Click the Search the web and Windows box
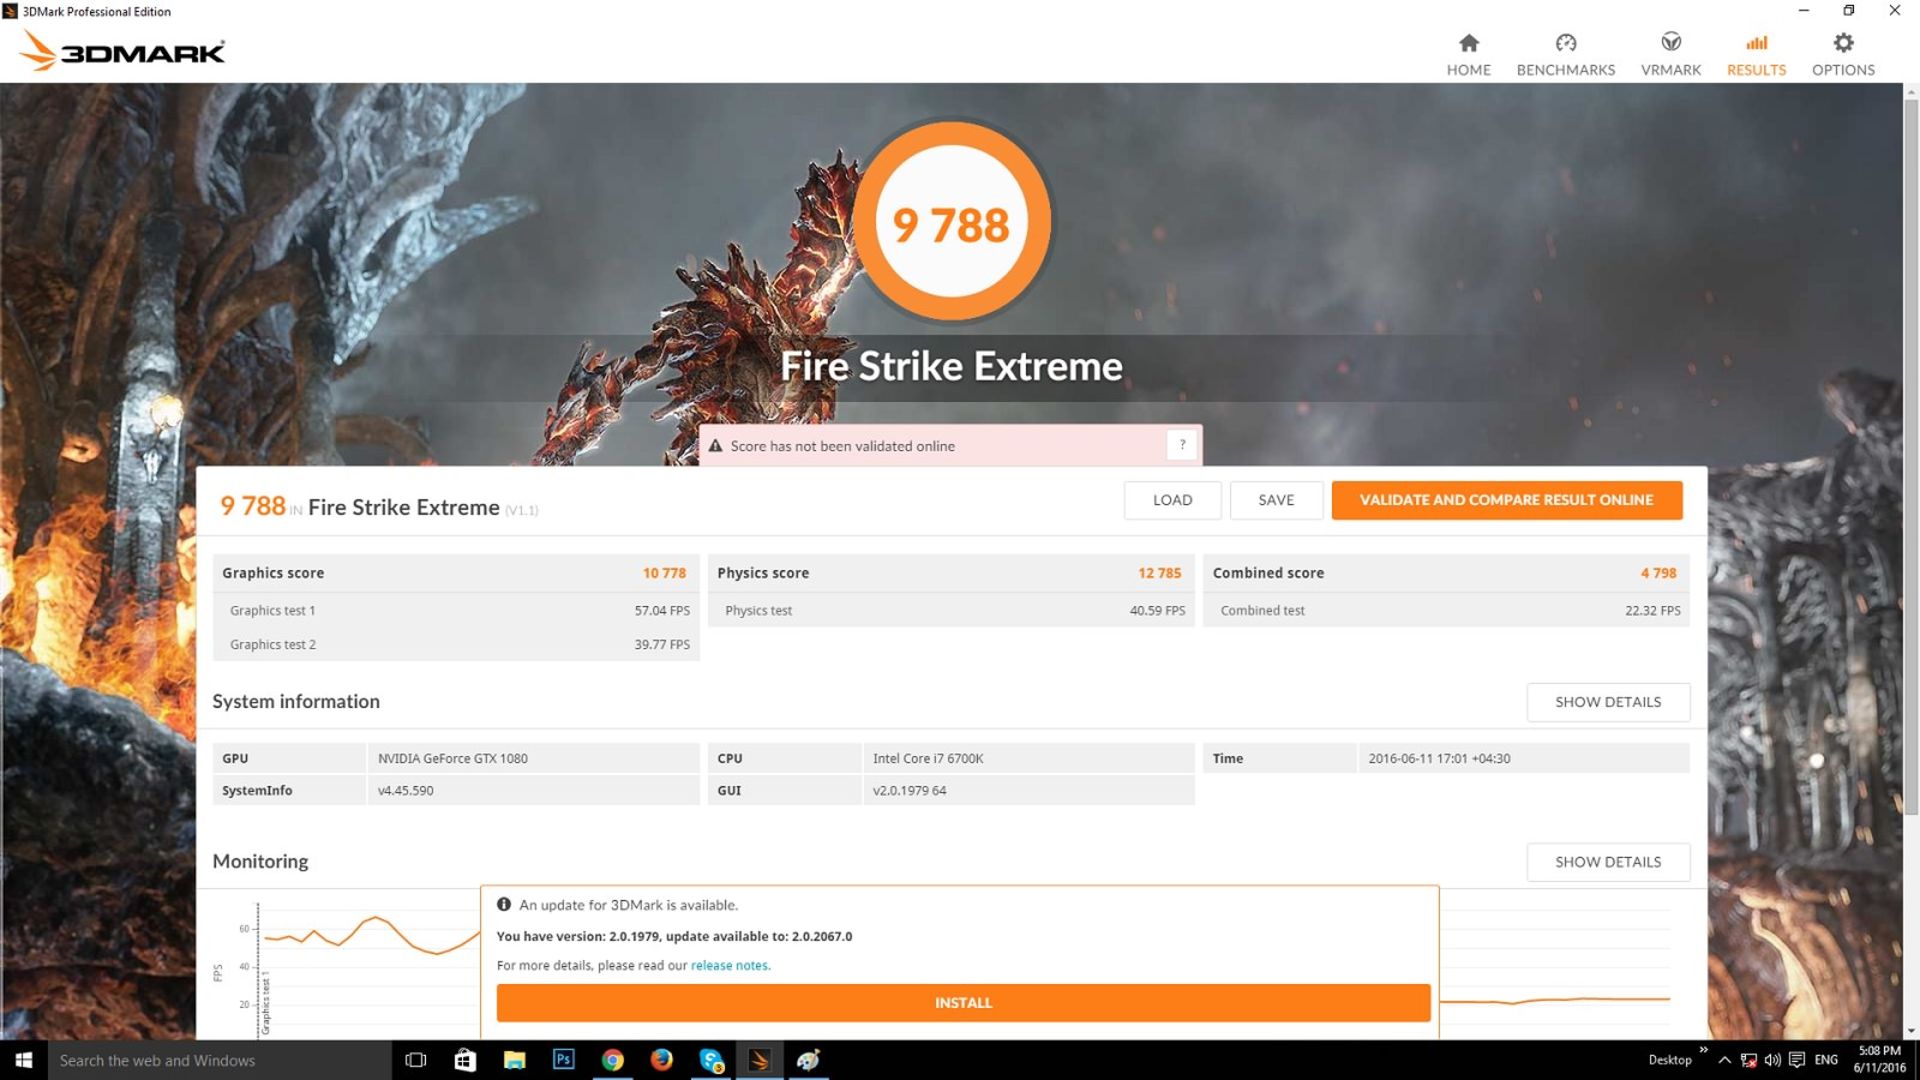This screenshot has height=1080, width=1920. (x=219, y=1060)
